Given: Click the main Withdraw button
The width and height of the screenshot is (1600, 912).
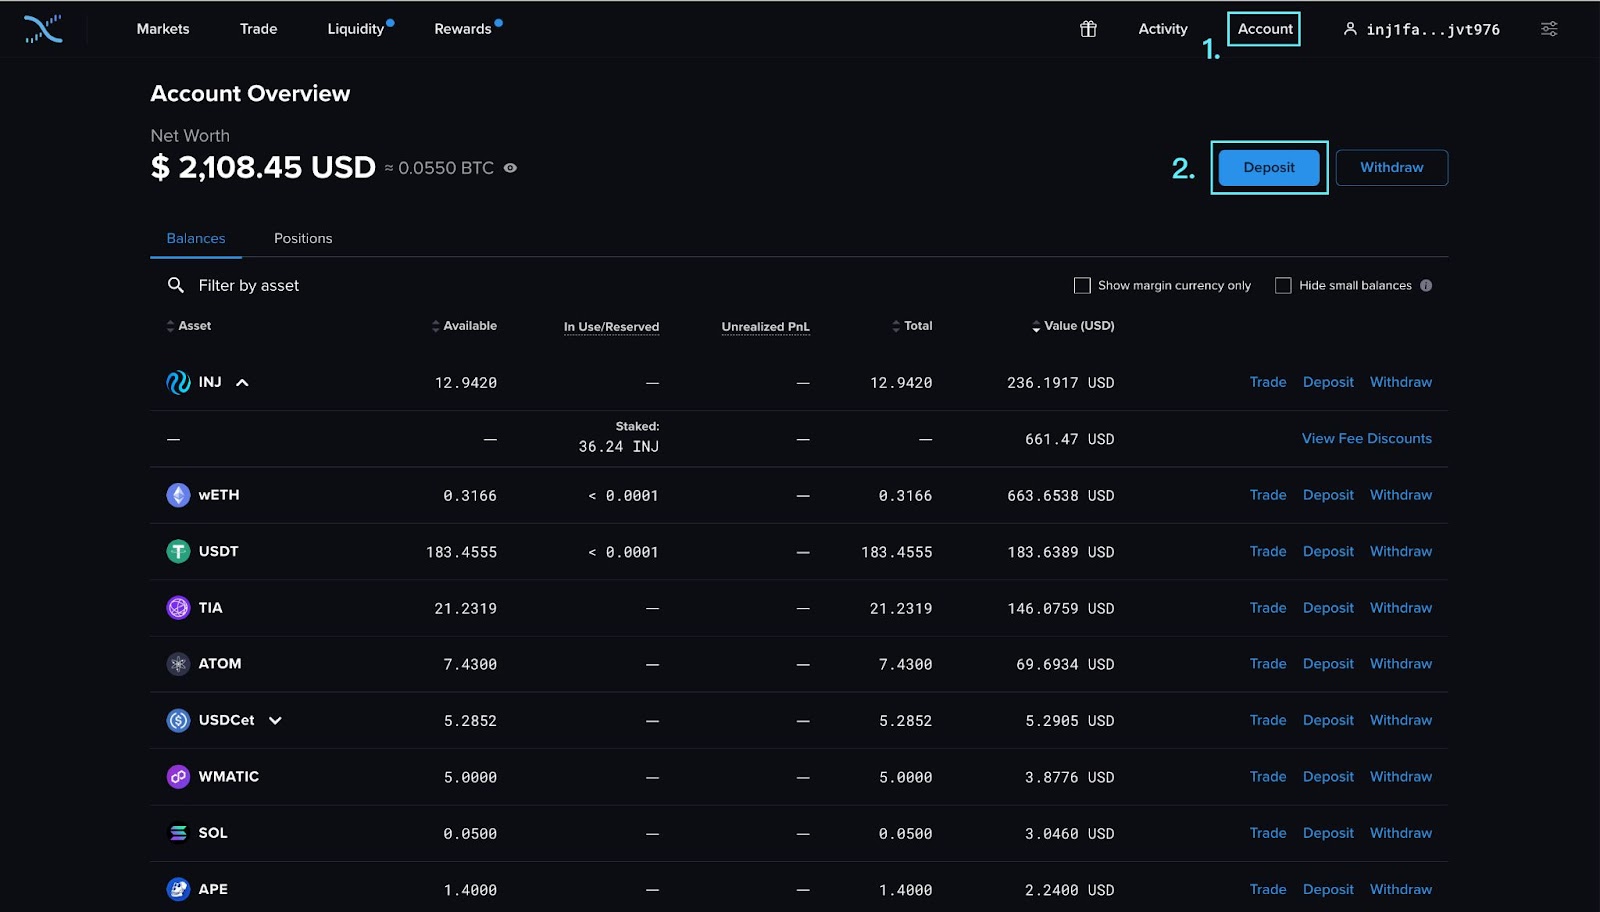Looking at the screenshot, I should pos(1392,167).
